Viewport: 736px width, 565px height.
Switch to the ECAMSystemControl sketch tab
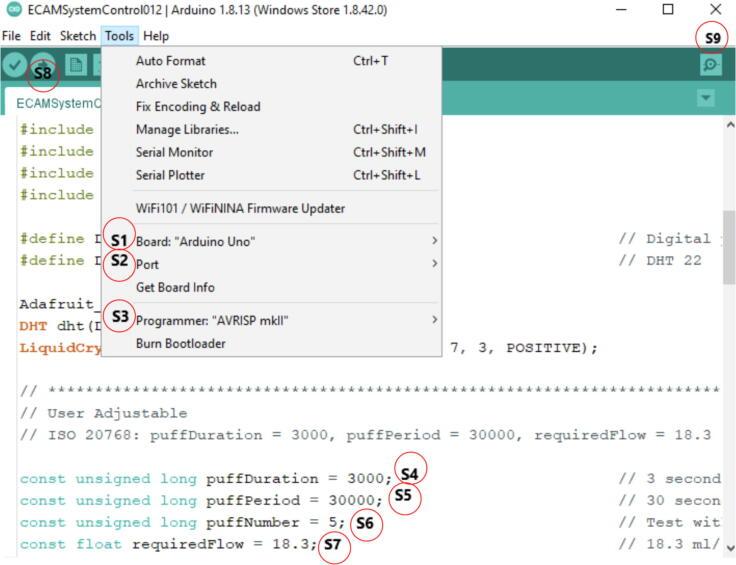[x=58, y=102]
